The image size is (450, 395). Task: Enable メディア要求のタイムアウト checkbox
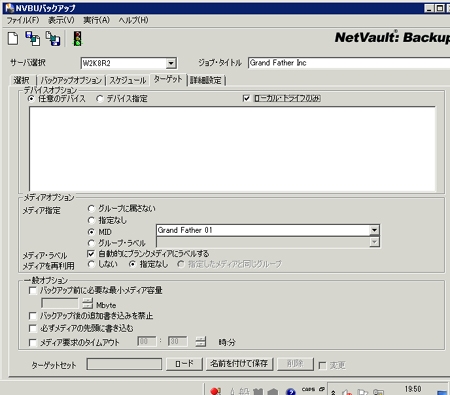pyautogui.click(x=33, y=342)
